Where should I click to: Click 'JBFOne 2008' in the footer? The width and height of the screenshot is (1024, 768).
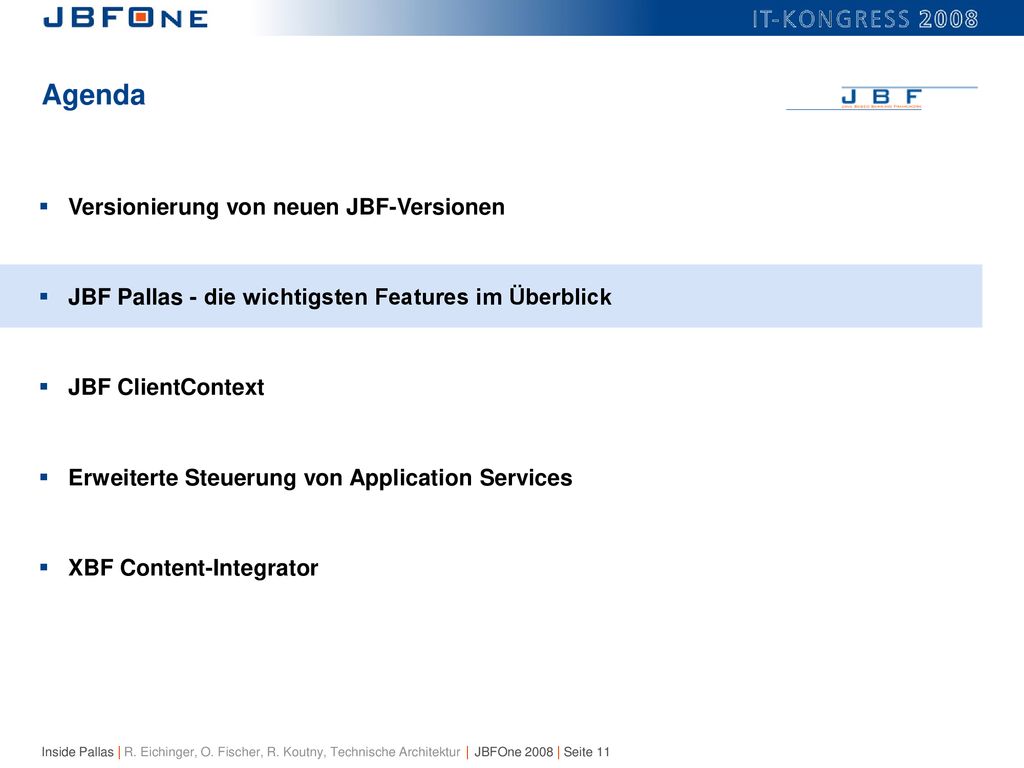click(513, 752)
